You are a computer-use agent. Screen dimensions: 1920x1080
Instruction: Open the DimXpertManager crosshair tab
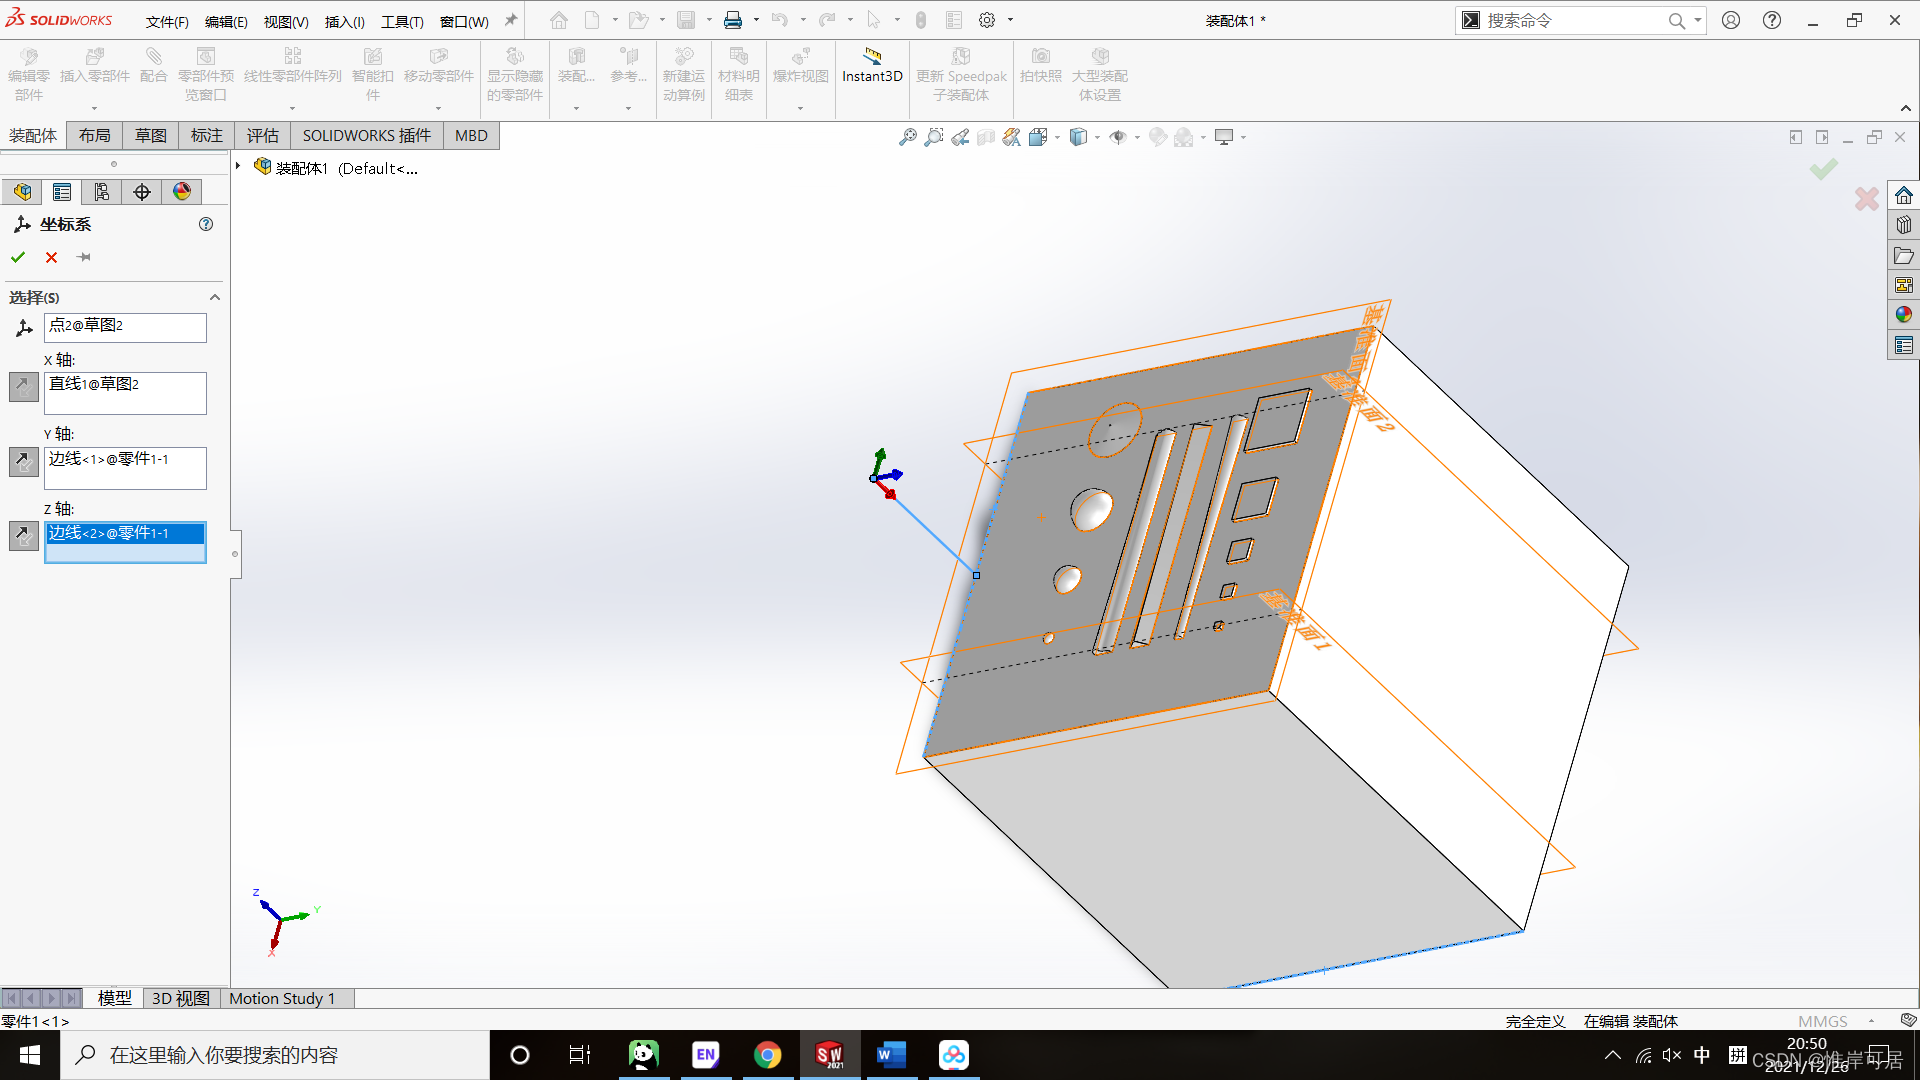click(142, 192)
